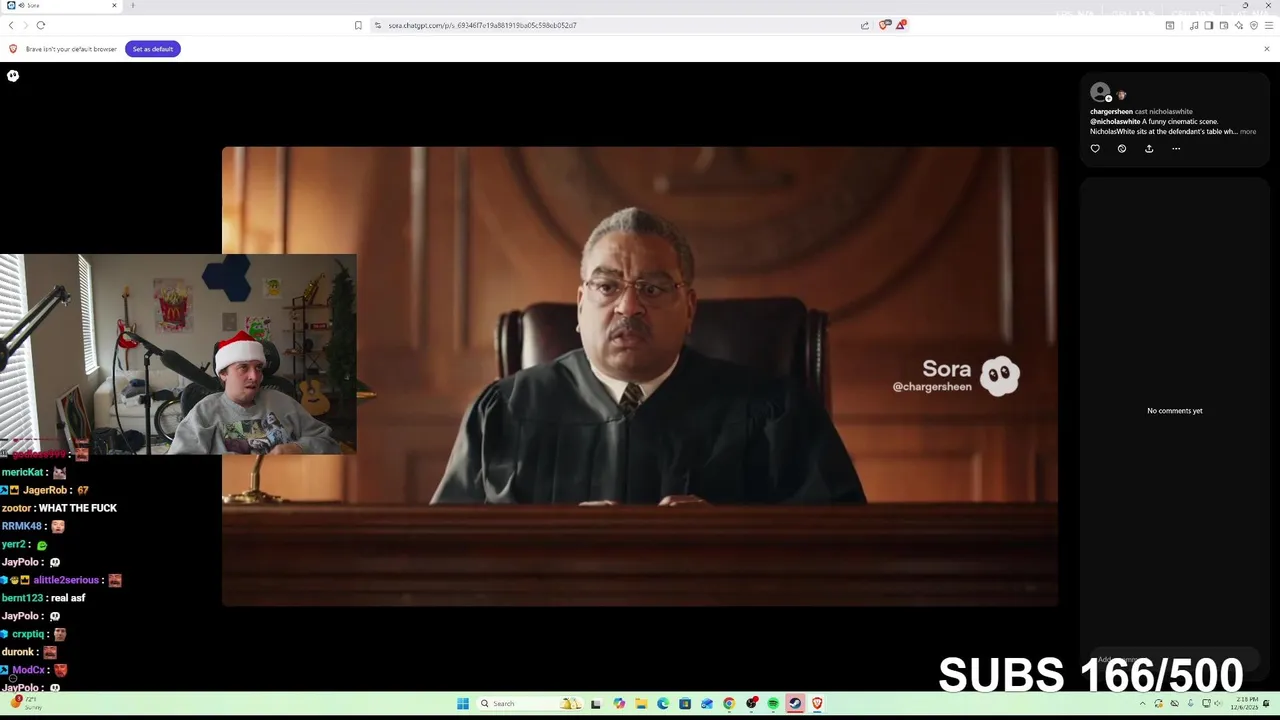Screen dimensions: 1280x720
Task: Open the cast member's small profile picture
Action: click(x=1121, y=95)
